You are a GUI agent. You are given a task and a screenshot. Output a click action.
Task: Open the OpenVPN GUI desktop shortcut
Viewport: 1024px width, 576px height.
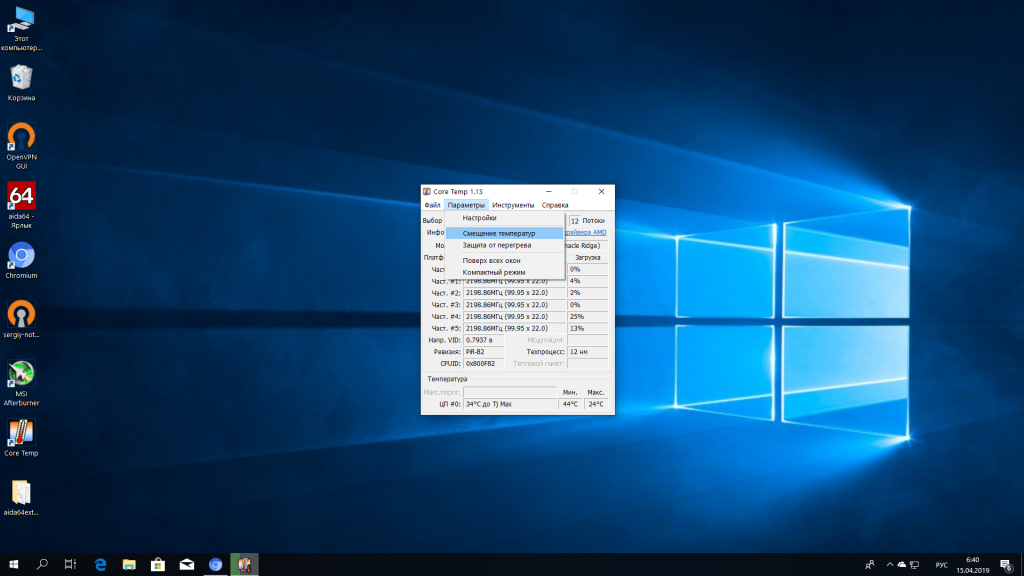(x=21, y=137)
